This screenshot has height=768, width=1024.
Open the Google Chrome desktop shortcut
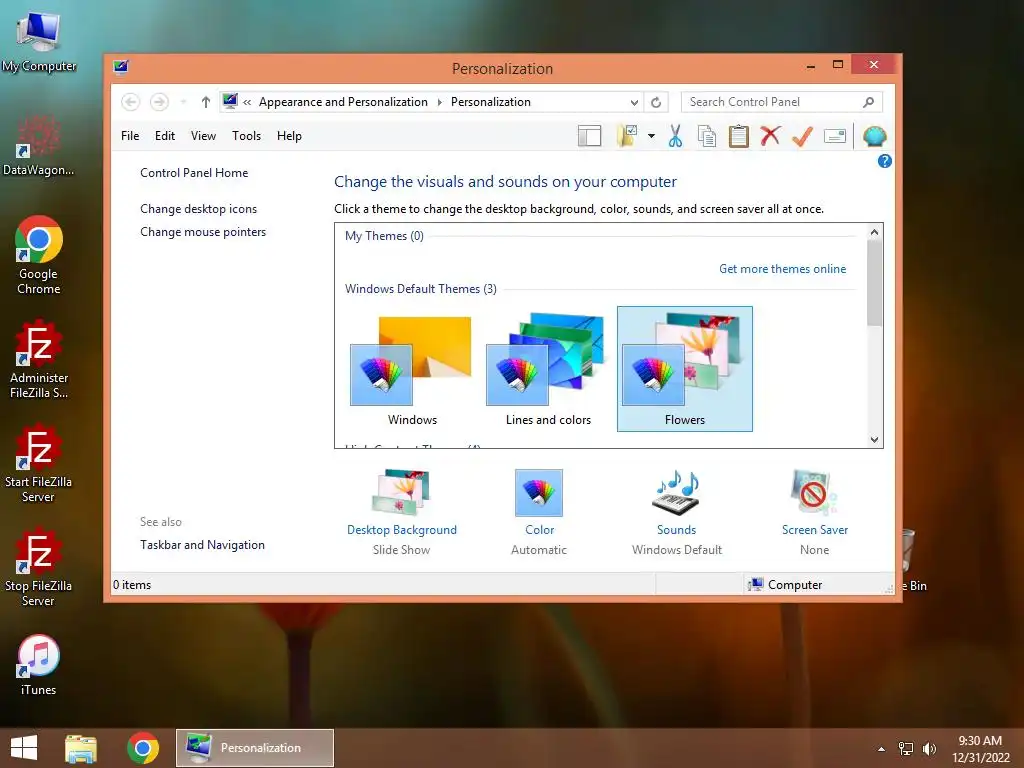pos(39,255)
